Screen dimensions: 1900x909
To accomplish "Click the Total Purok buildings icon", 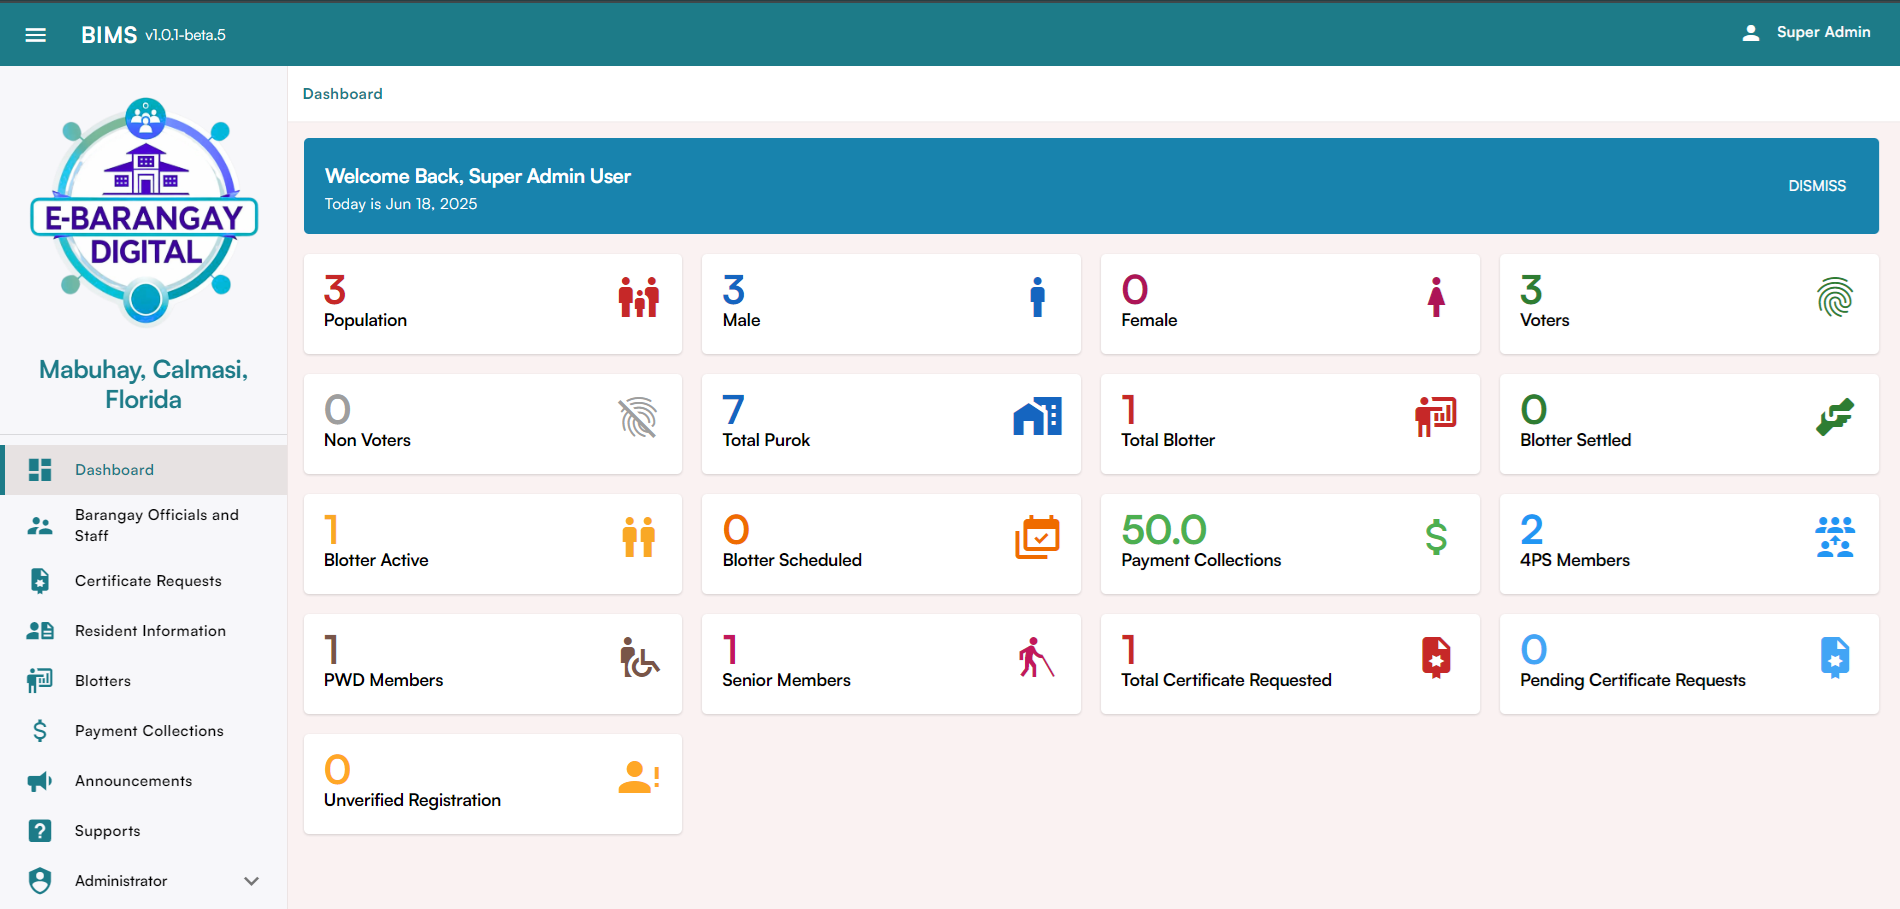I will [1037, 417].
